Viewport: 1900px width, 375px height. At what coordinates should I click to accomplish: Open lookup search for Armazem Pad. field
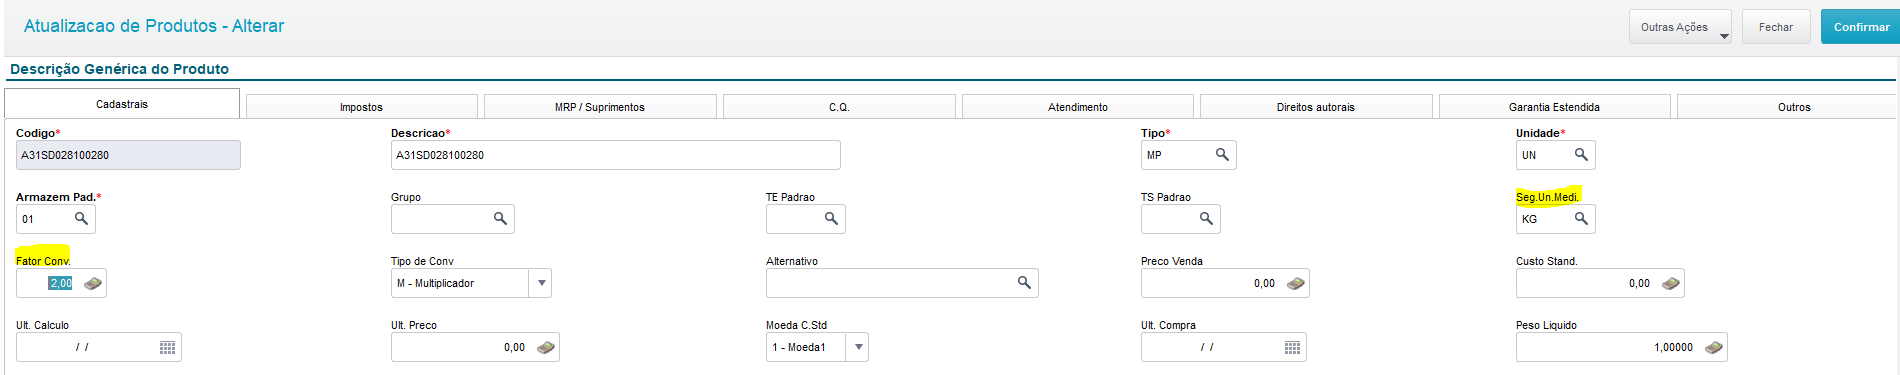click(81, 219)
